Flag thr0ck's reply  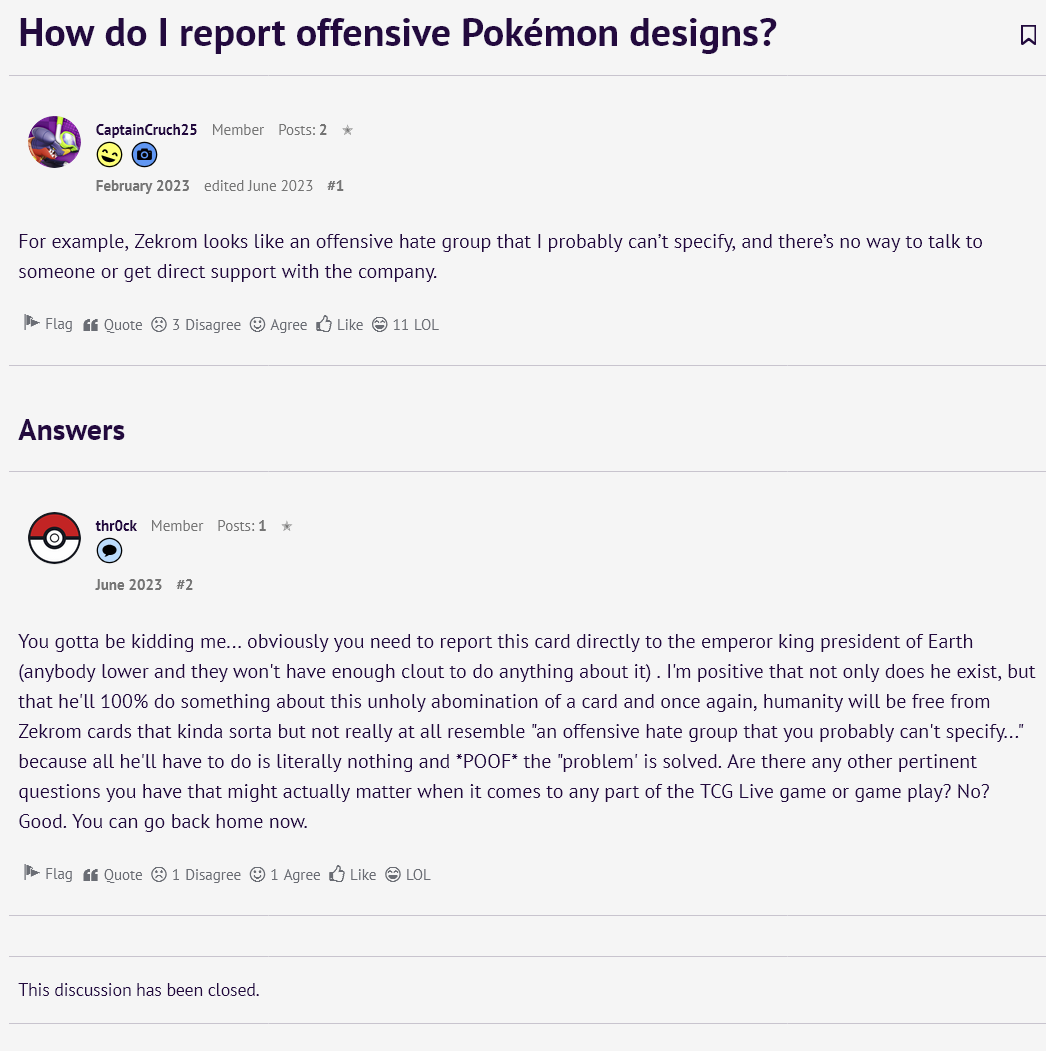point(48,873)
